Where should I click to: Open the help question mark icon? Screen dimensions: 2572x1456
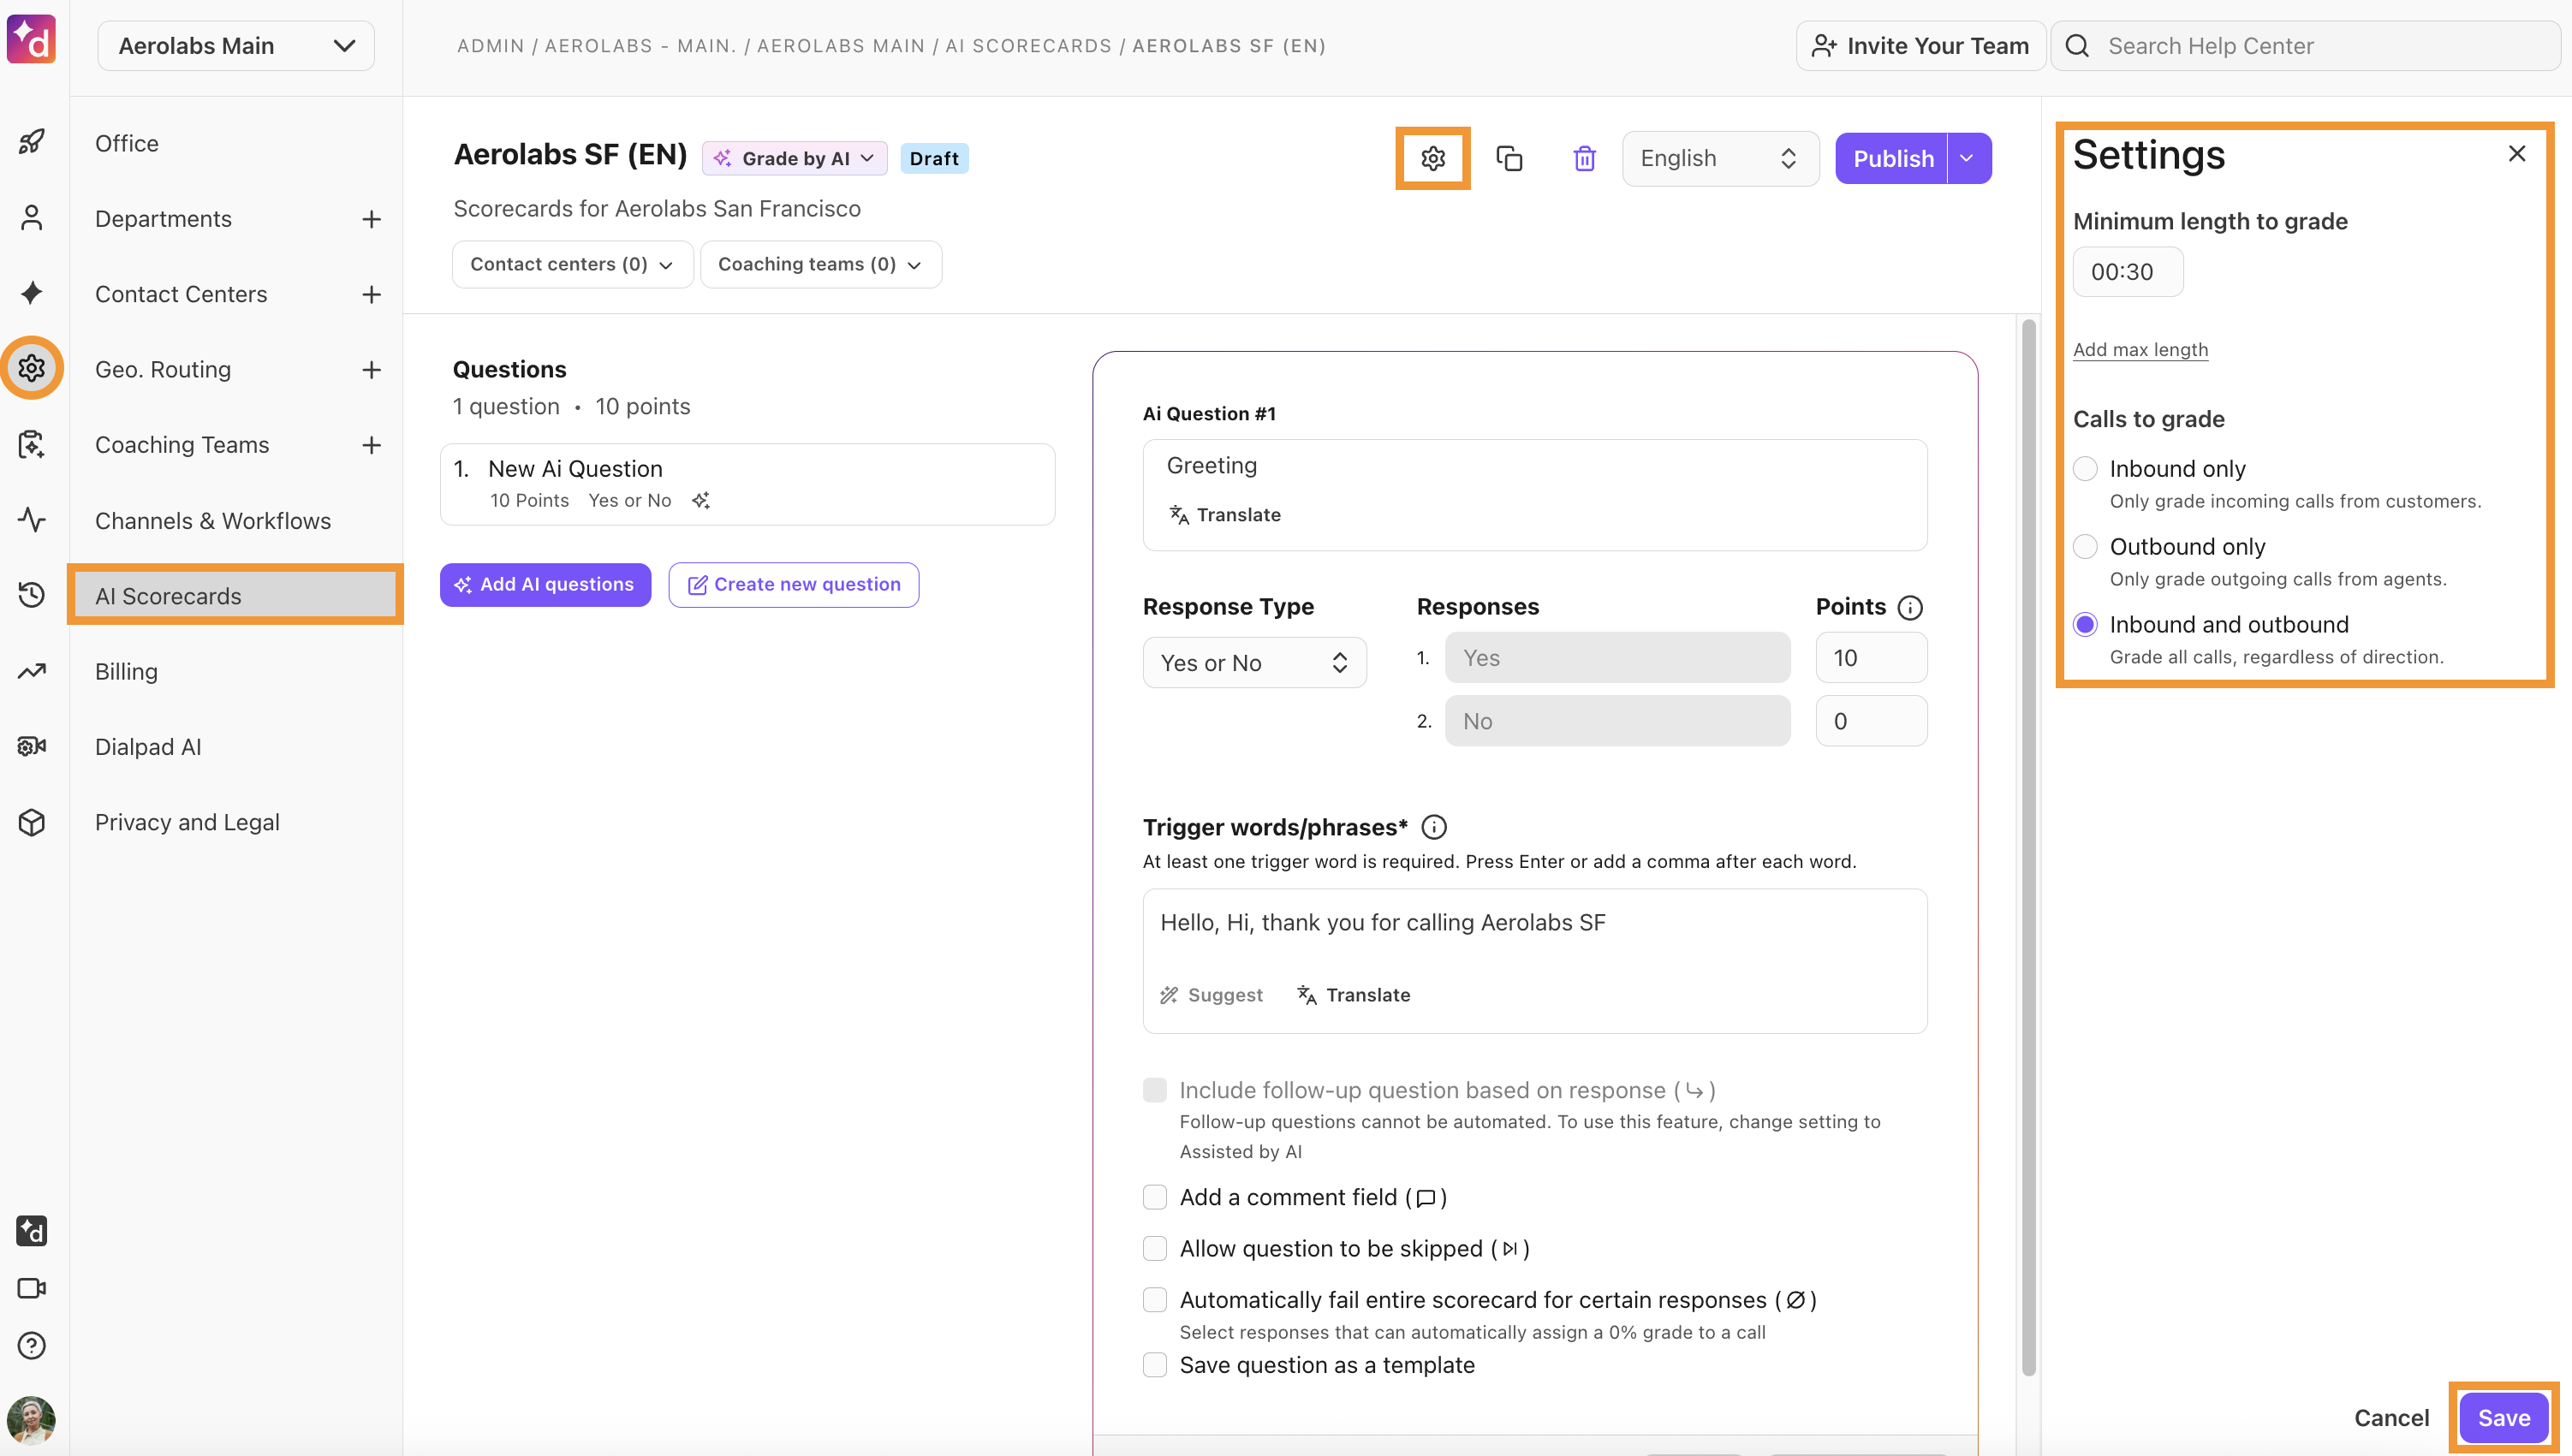[32, 1346]
